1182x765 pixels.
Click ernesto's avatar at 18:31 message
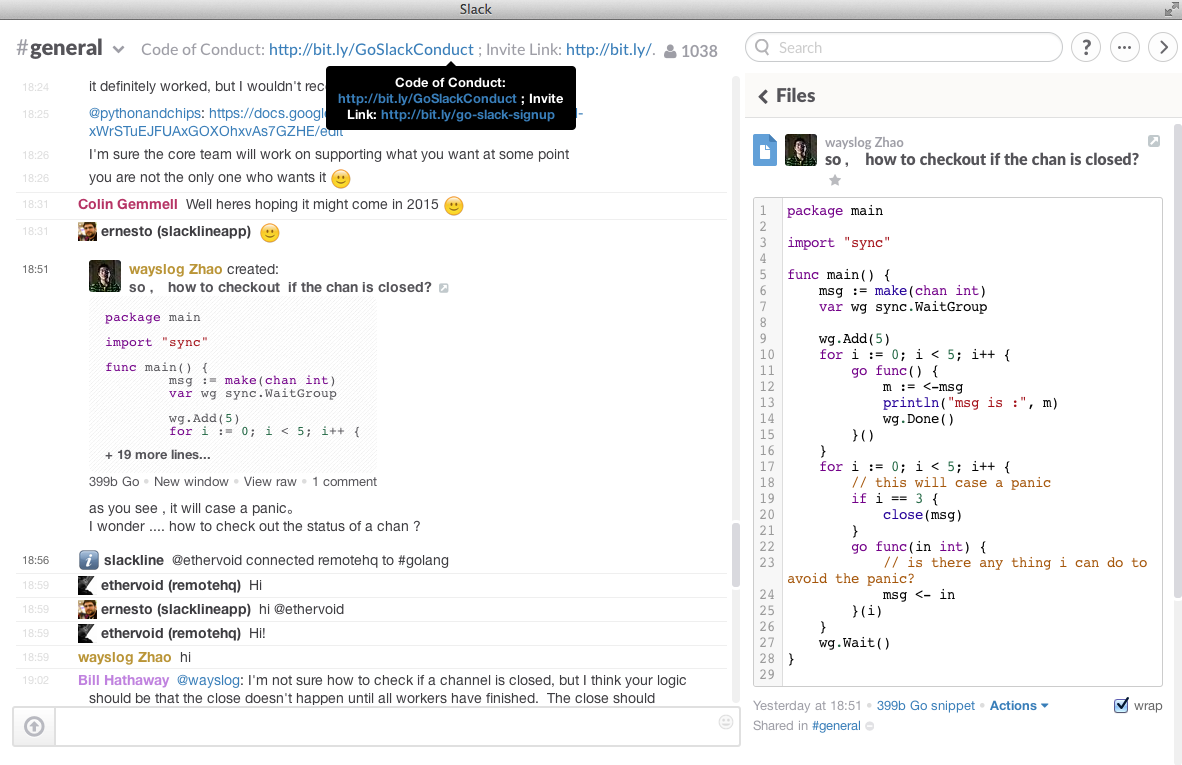(87, 231)
